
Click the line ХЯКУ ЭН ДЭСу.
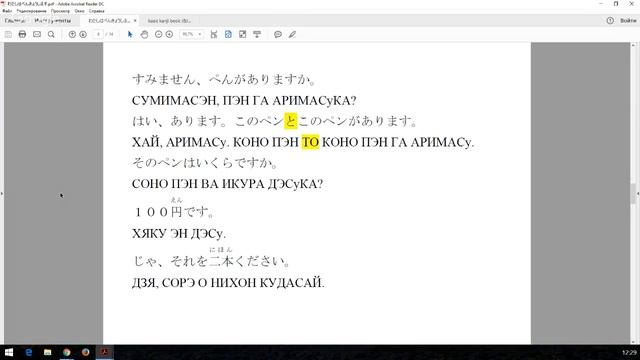coord(179,233)
